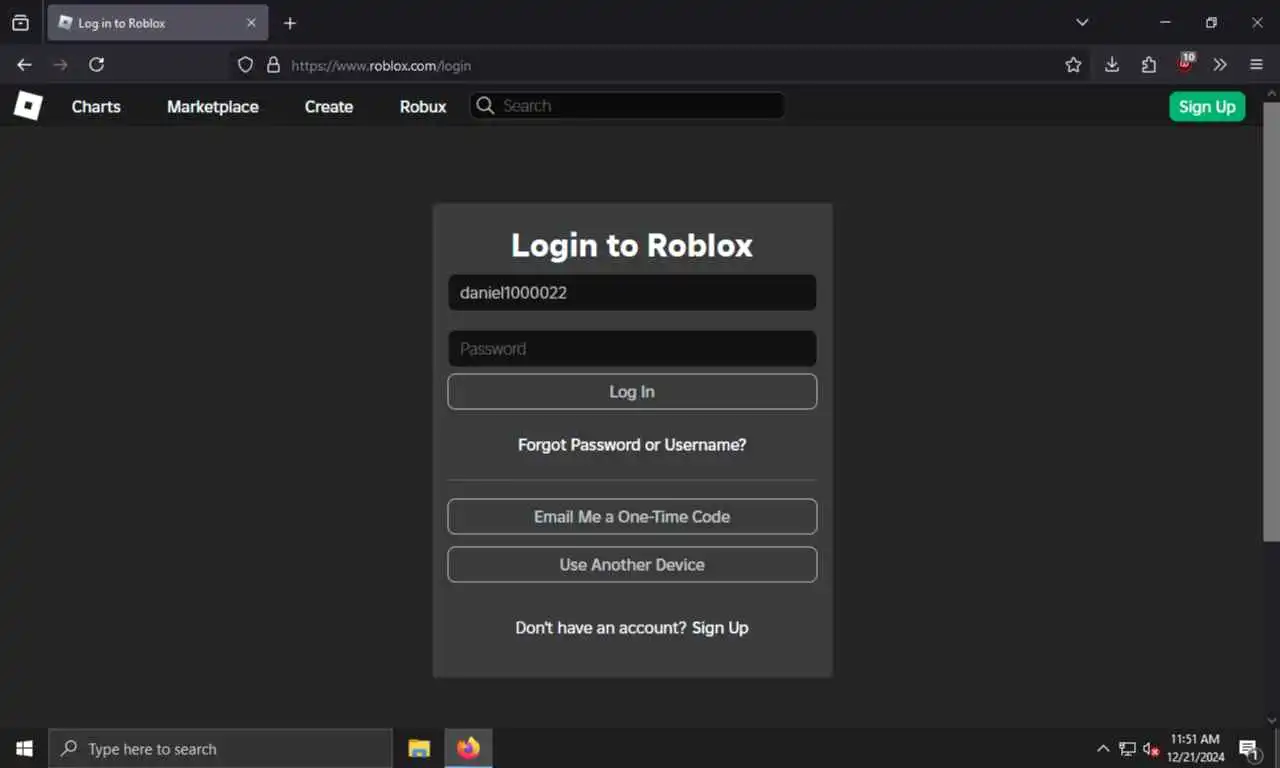Click the Login to Roblox heading
This screenshot has width=1280, height=768.
(x=632, y=245)
